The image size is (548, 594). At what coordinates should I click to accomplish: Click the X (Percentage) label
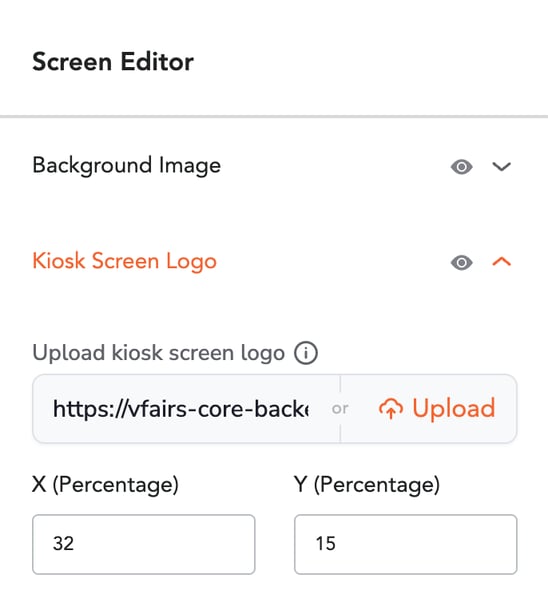point(105,485)
